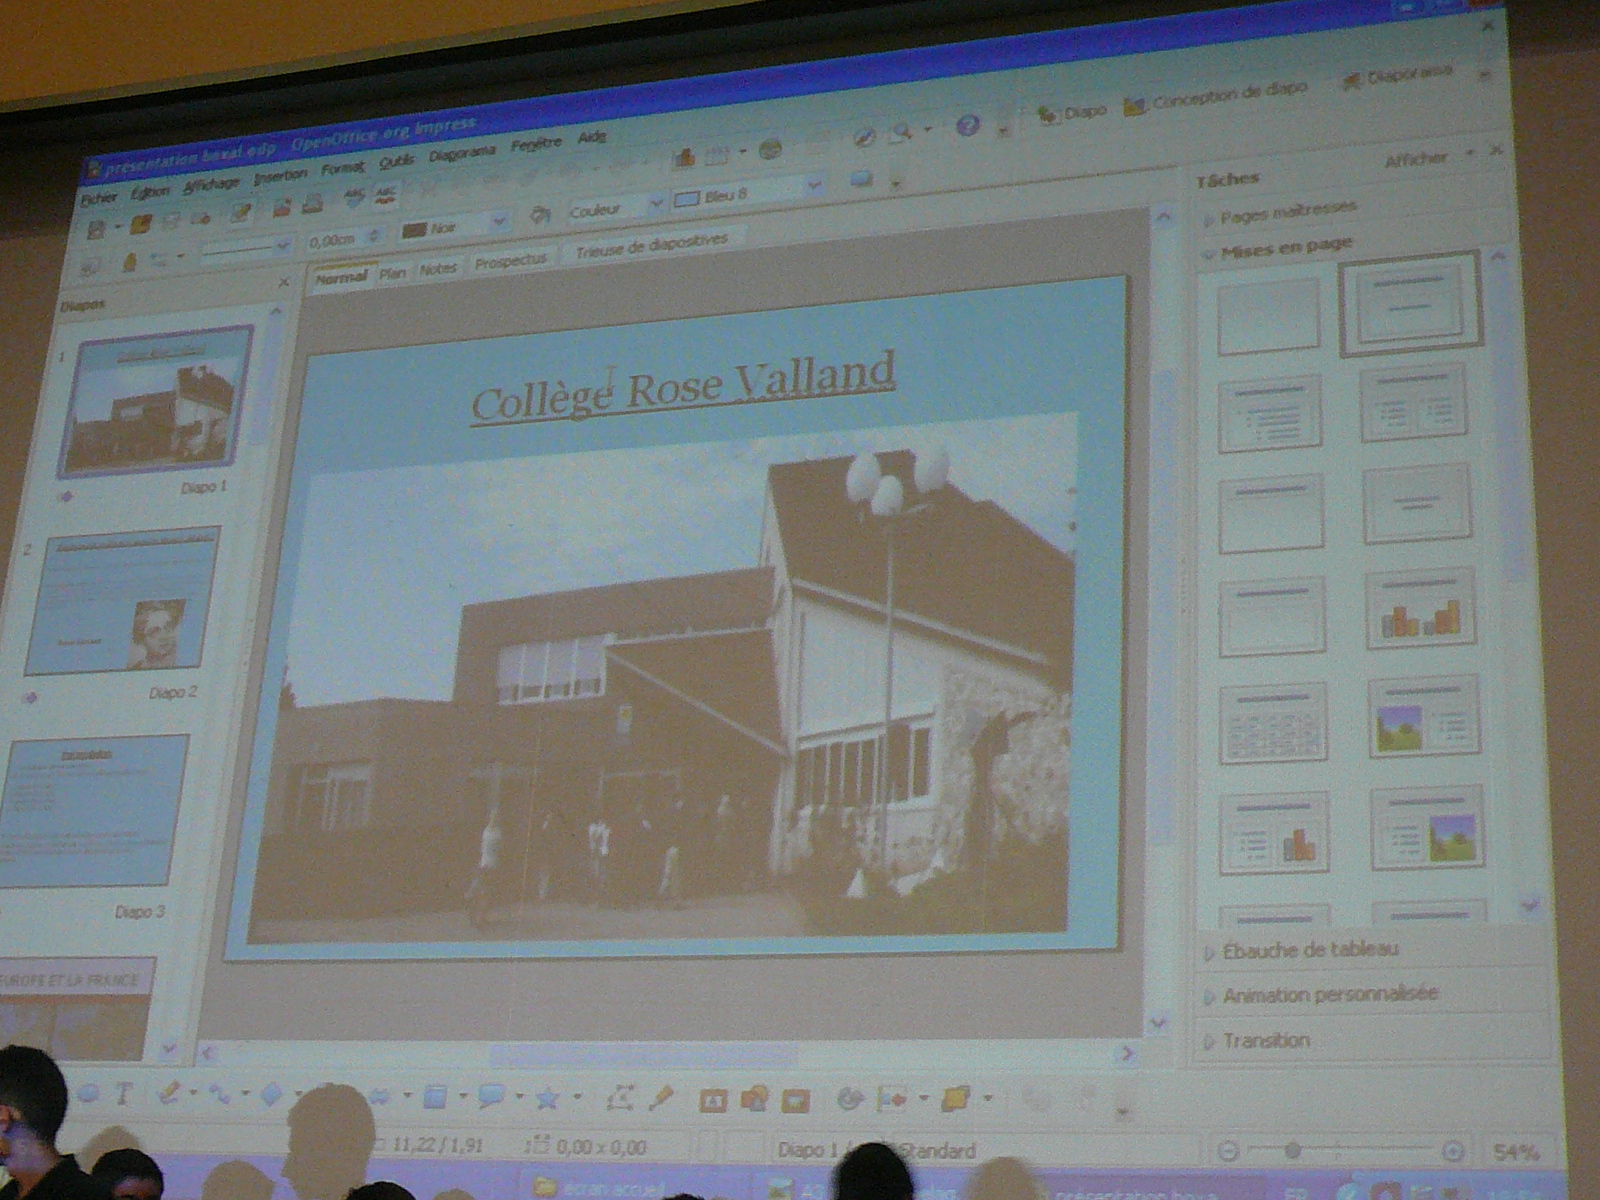Toggle the edit points tool
Image resolution: width=1600 pixels, height=1200 pixels.
coord(620,1098)
